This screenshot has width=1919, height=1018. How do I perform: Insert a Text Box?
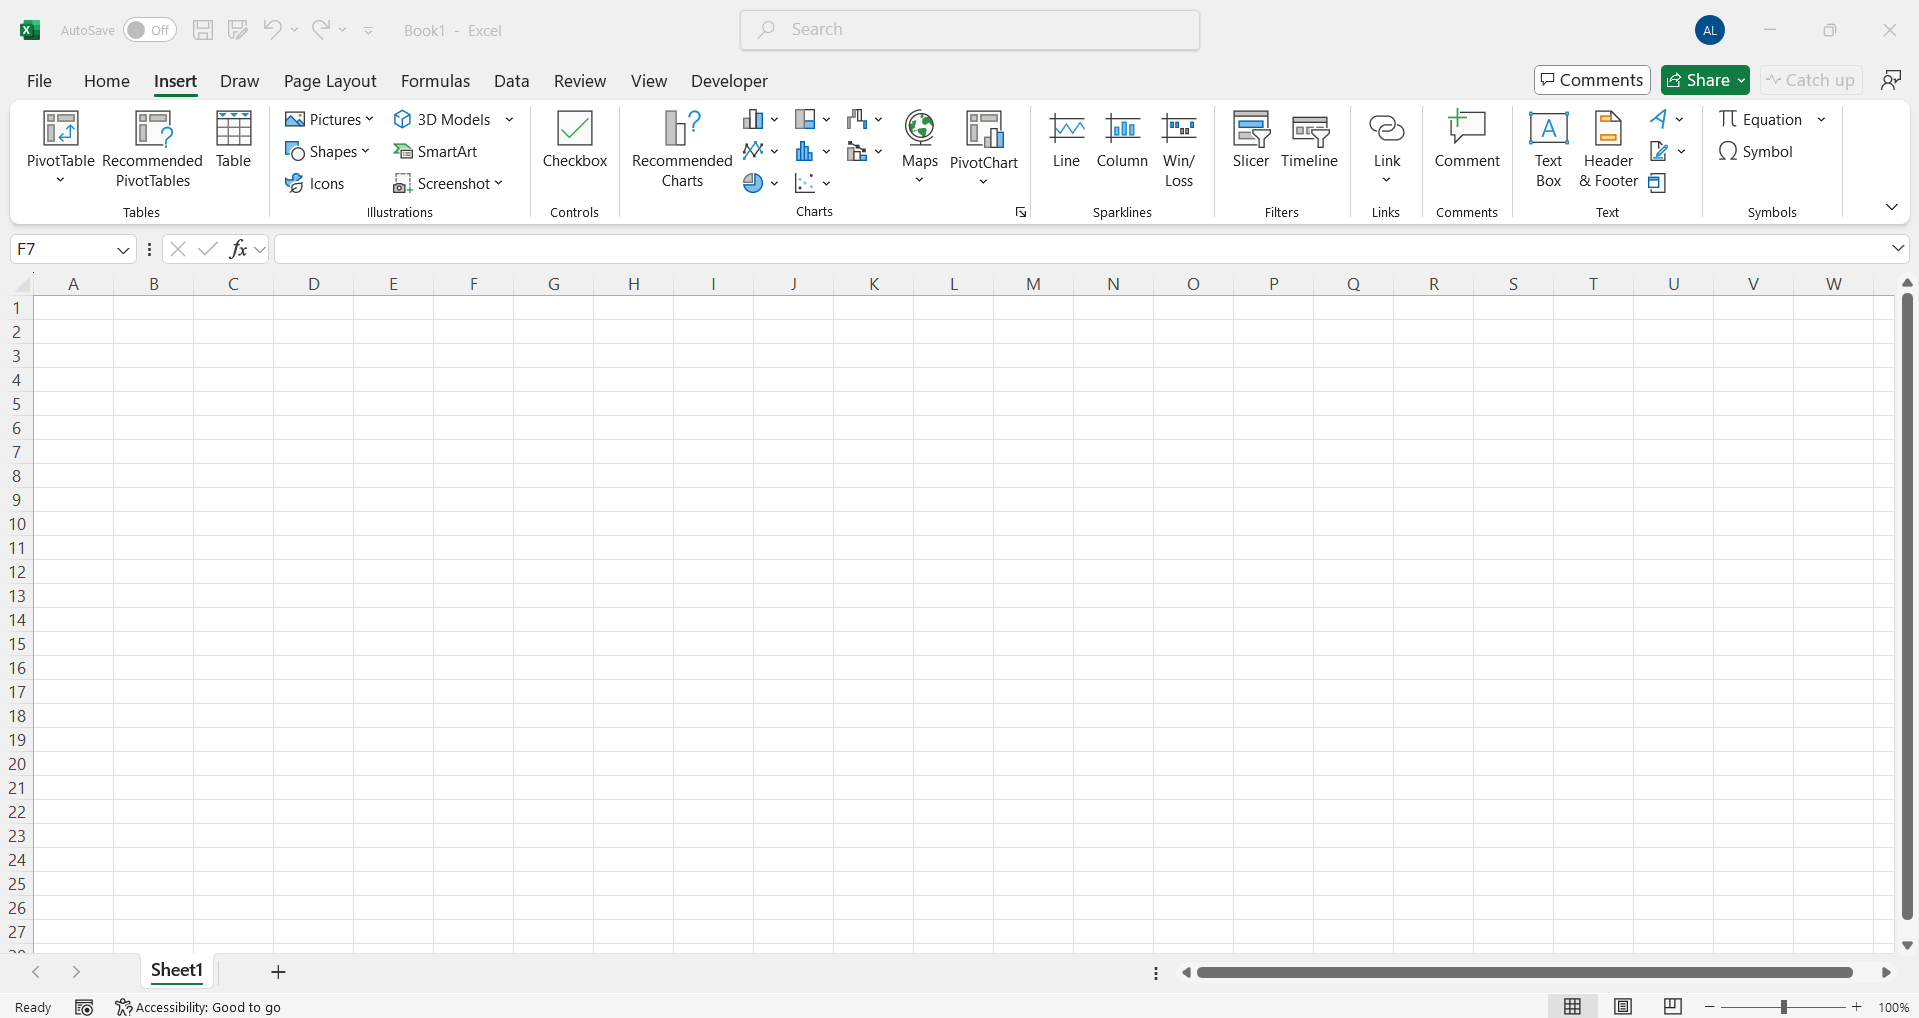[x=1548, y=148]
